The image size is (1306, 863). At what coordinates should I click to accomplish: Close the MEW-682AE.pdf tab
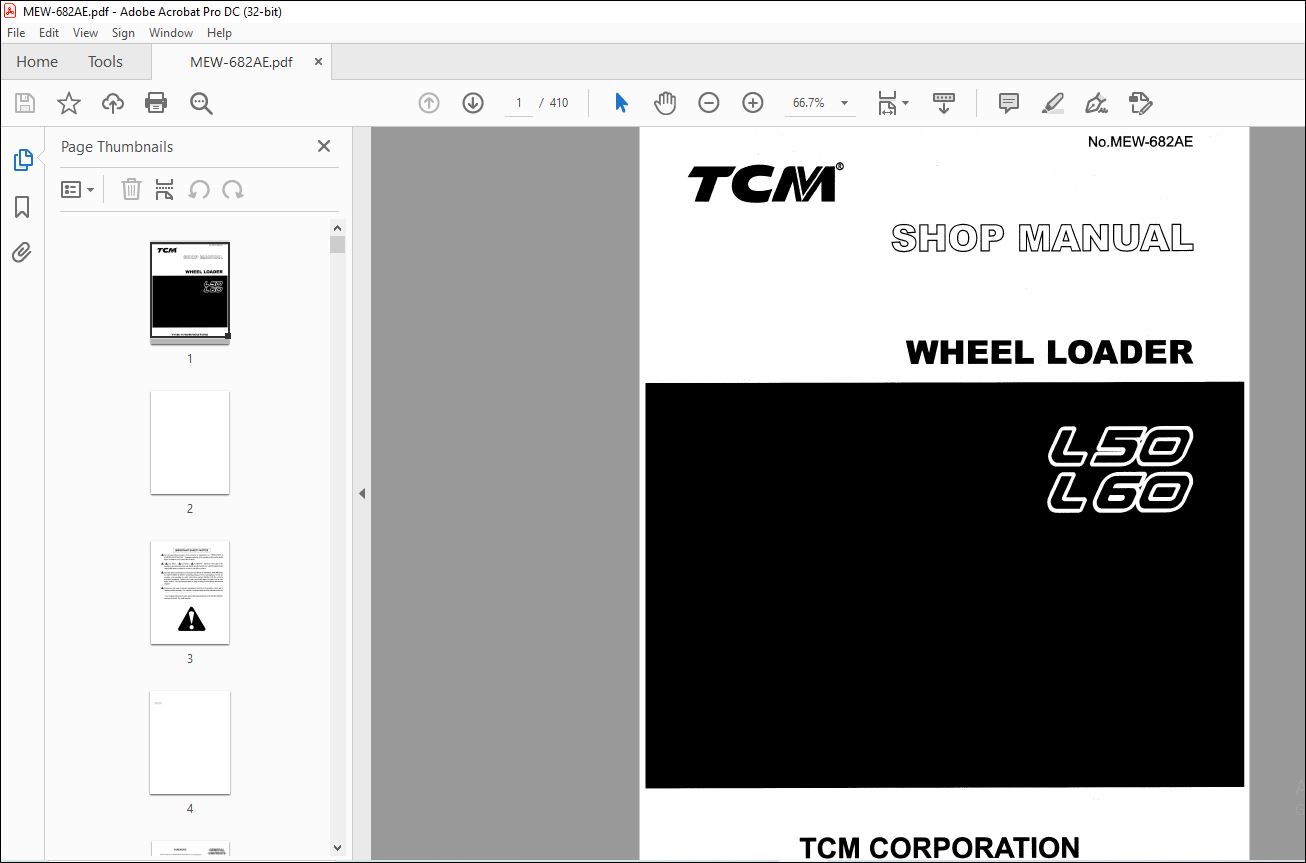click(x=319, y=62)
